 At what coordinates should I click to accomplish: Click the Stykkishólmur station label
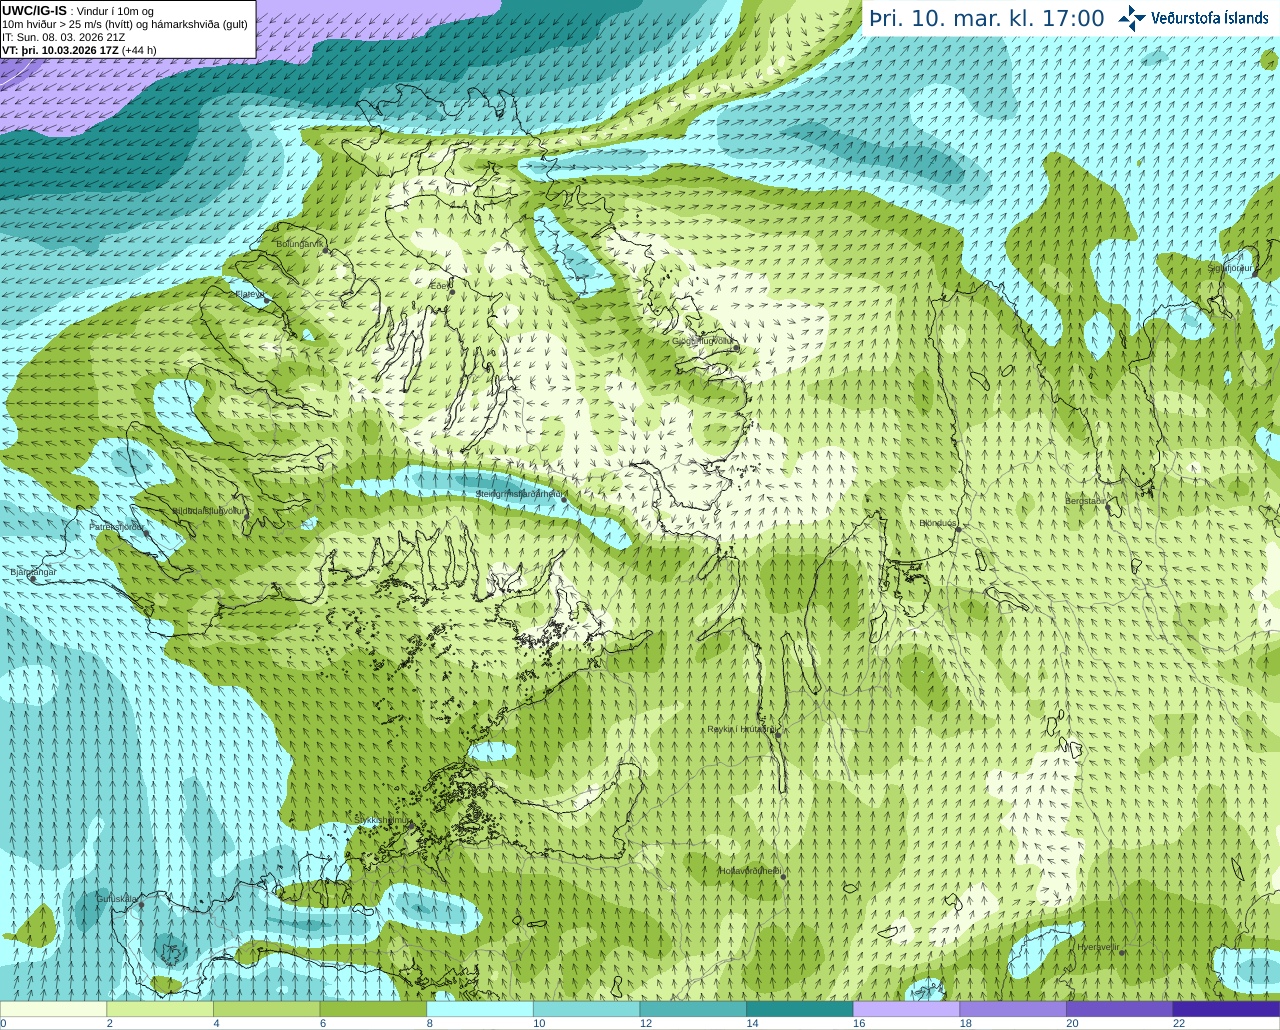(383, 820)
